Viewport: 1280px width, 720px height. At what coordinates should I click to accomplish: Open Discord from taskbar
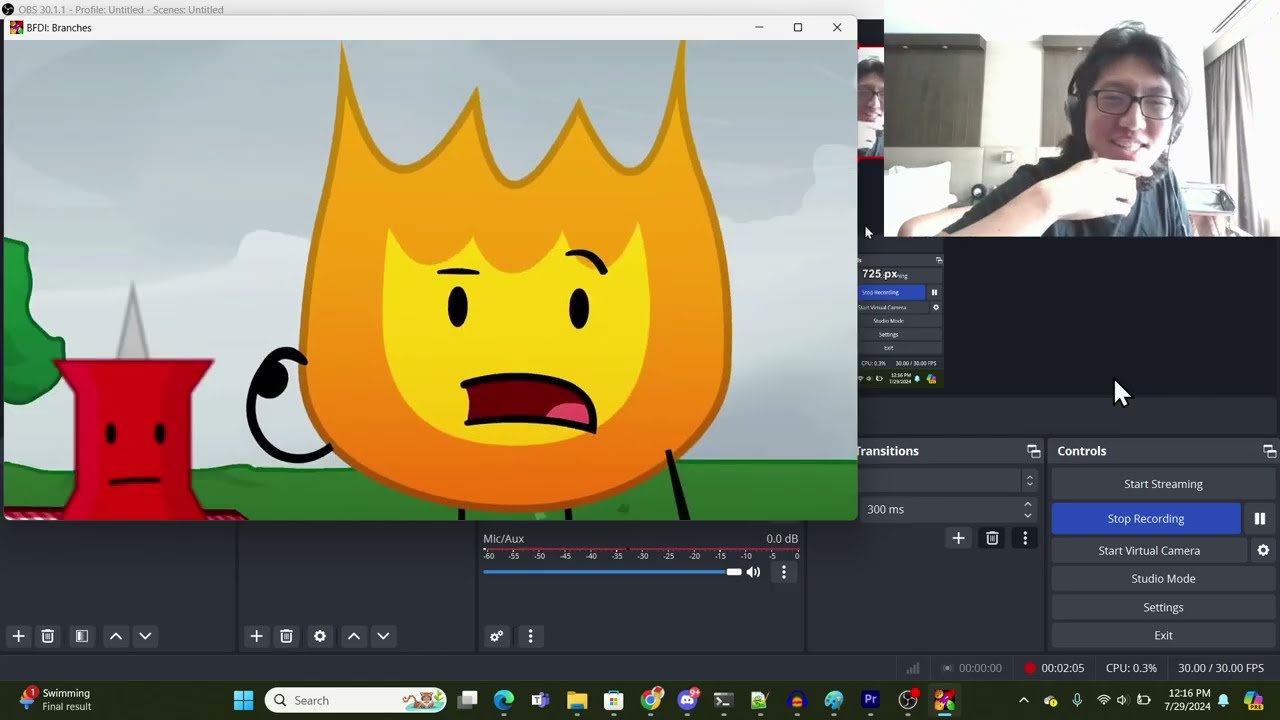click(x=687, y=700)
